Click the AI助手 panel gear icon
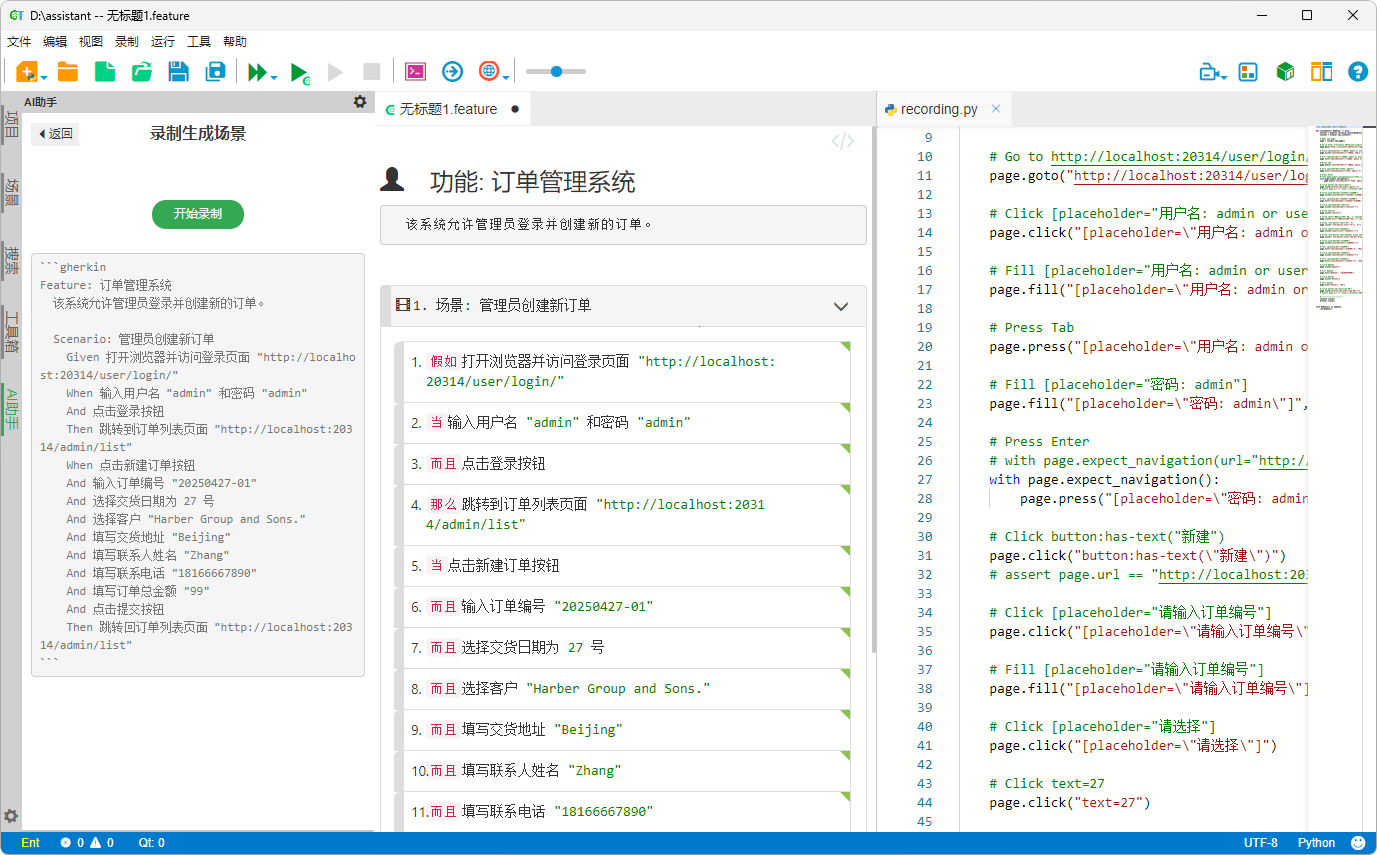Viewport: 1377px width, 855px height. tap(360, 101)
